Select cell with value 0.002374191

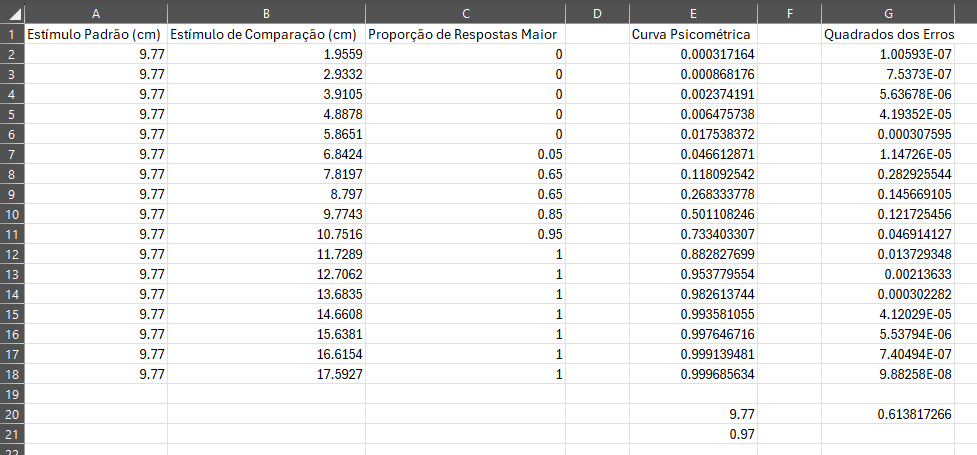(693, 94)
